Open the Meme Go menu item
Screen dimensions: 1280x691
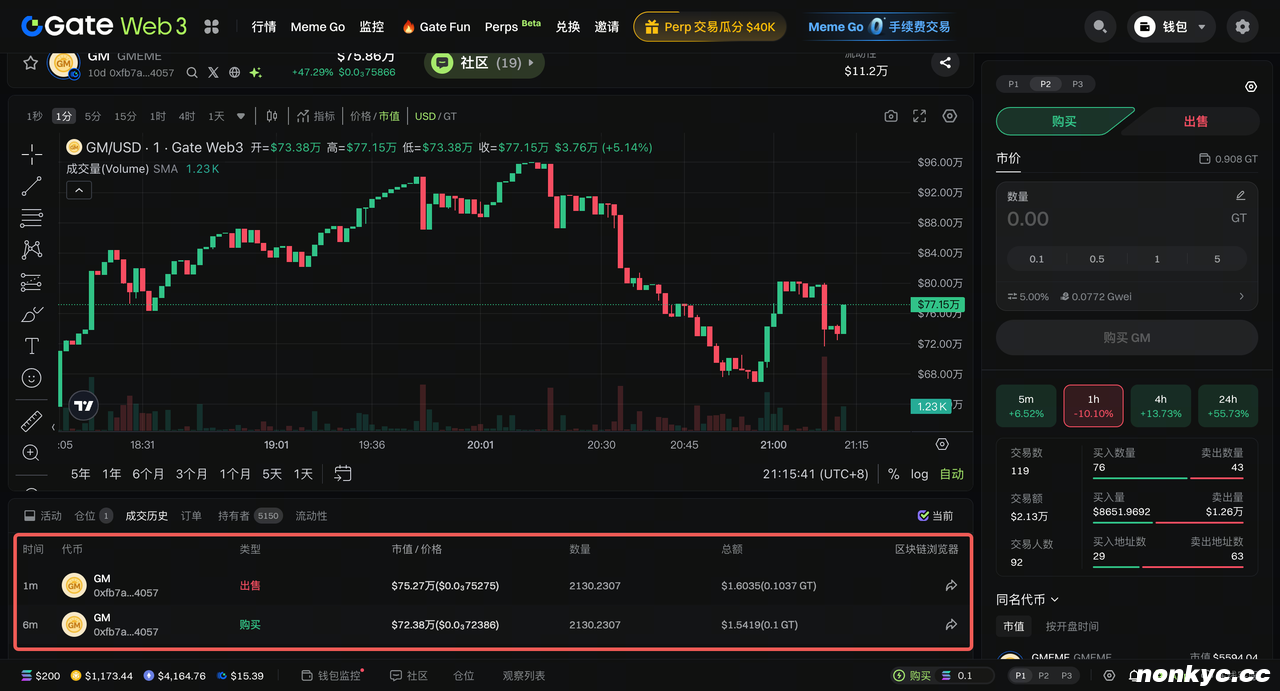pos(318,27)
